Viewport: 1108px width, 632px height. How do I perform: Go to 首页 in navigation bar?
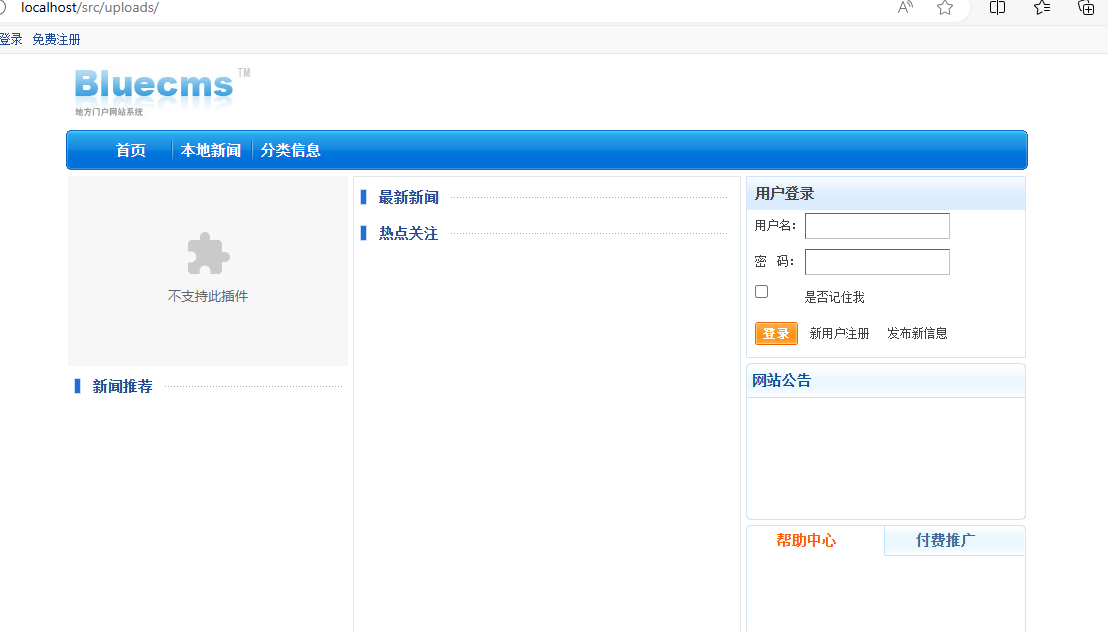coord(131,150)
